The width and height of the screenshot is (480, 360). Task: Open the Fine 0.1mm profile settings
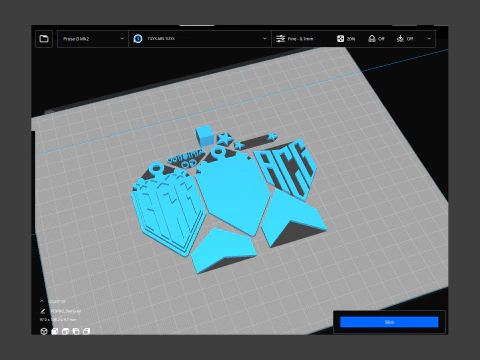(x=300, y=39)
